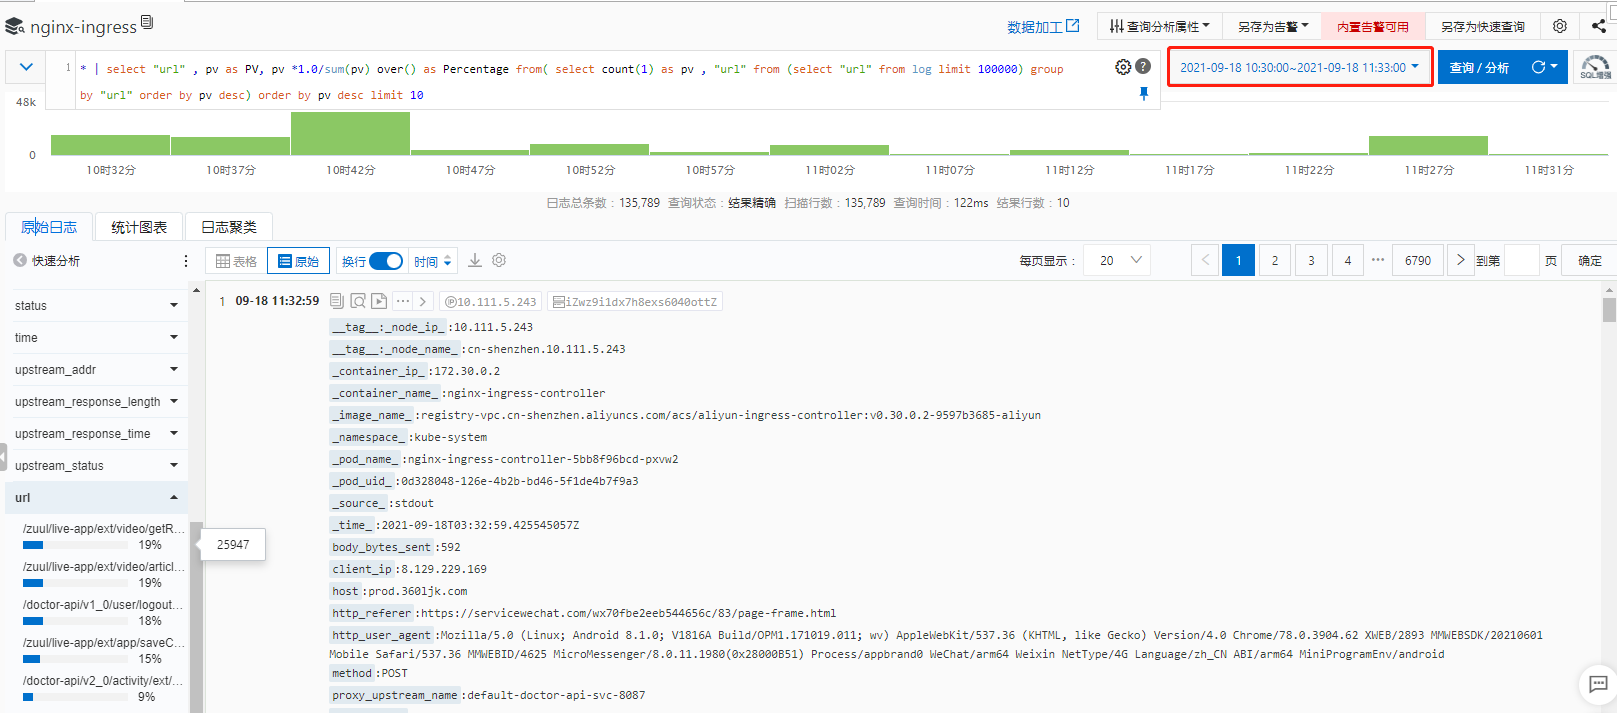Click the 查询 / 分析 button
Image resolution: width=1617 pixels, height=713 pixels.
pos(1479,67)
